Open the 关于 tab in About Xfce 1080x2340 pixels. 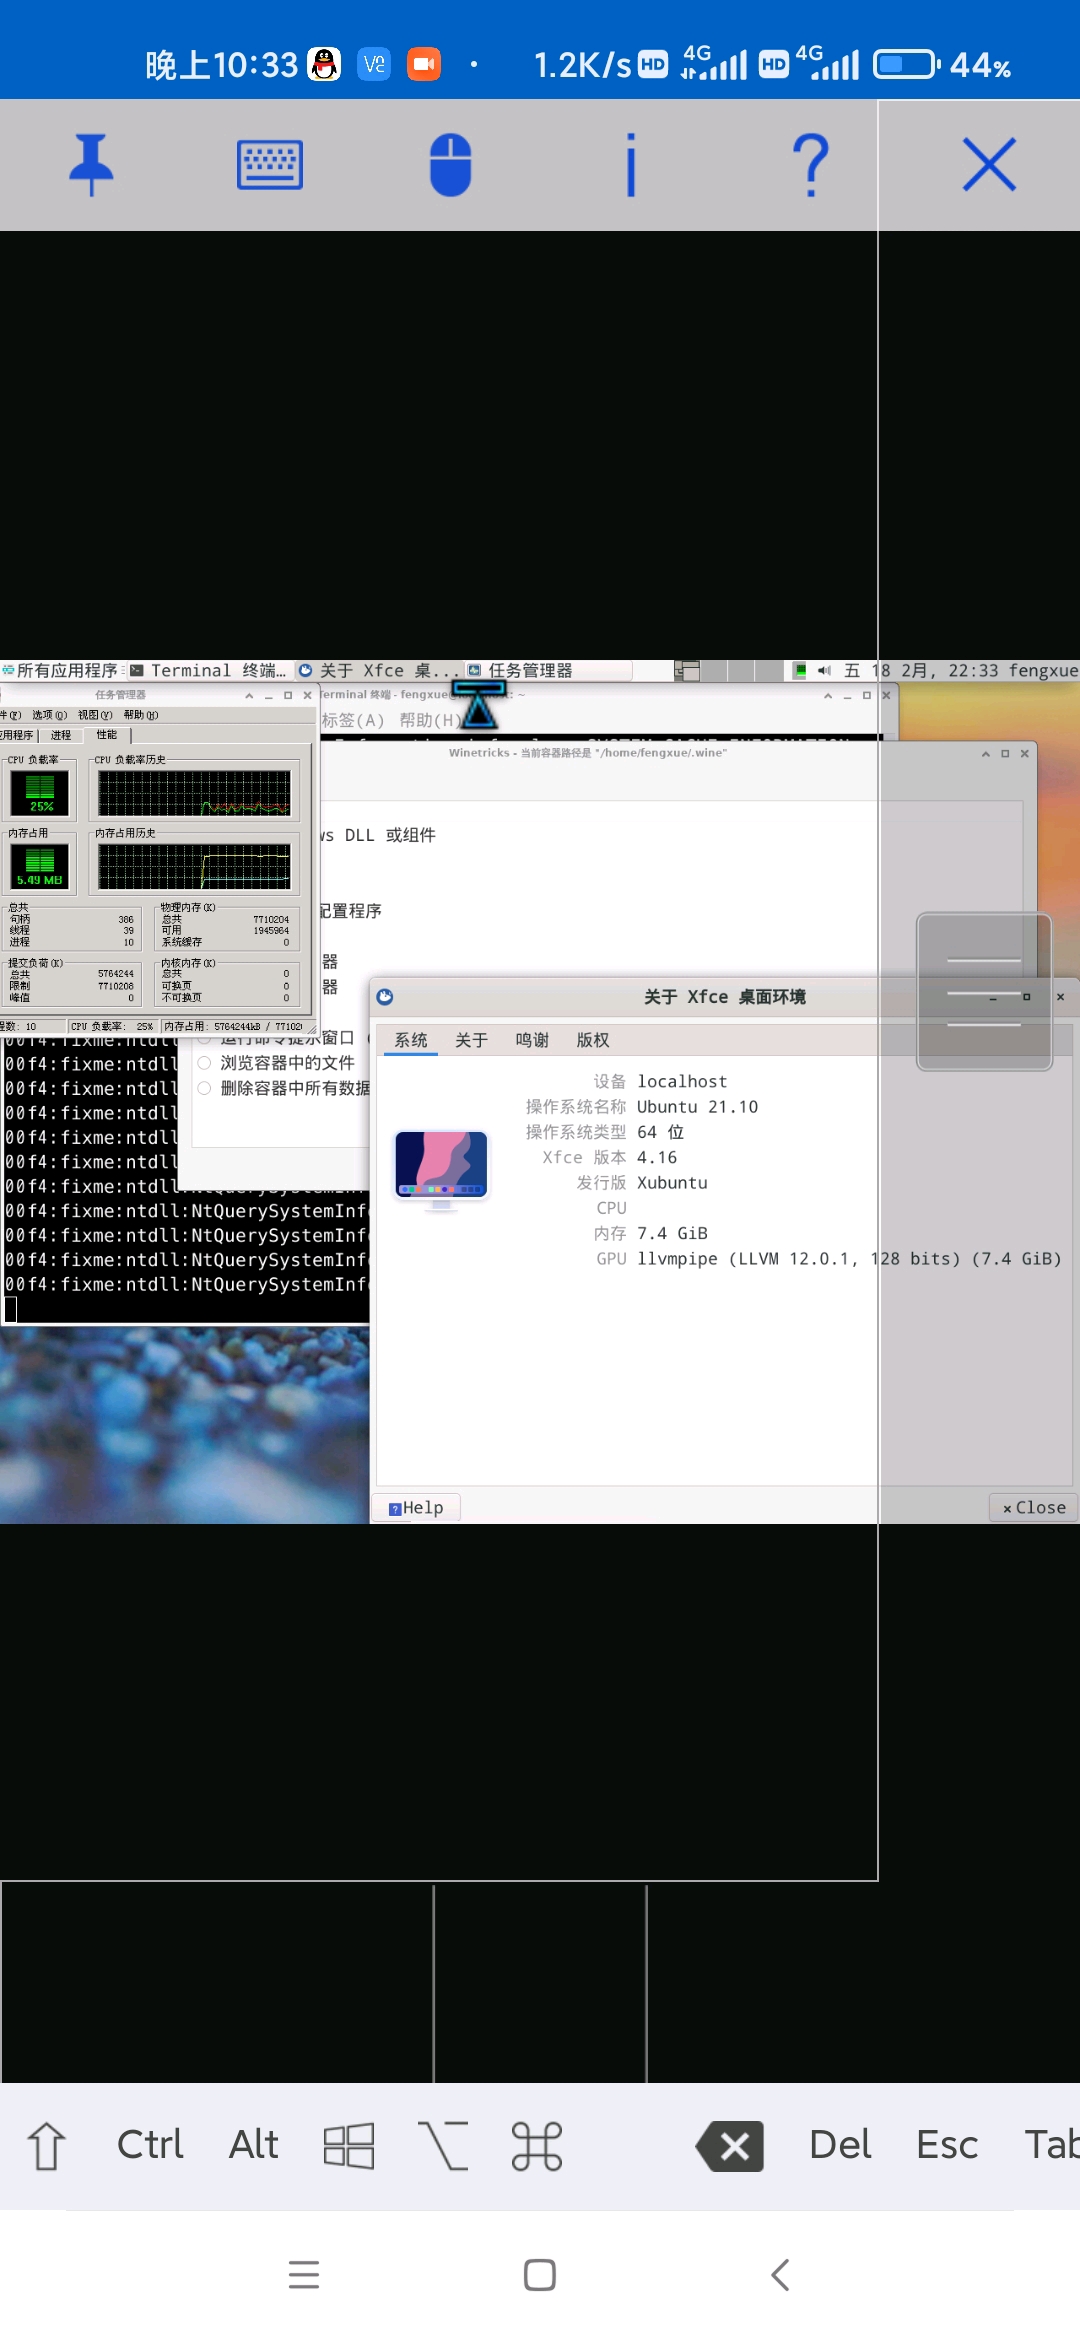coord(471,1040)
